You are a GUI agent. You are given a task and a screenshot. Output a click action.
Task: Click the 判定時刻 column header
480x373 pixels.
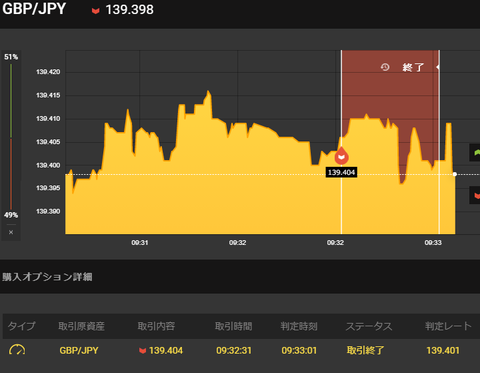299,326
